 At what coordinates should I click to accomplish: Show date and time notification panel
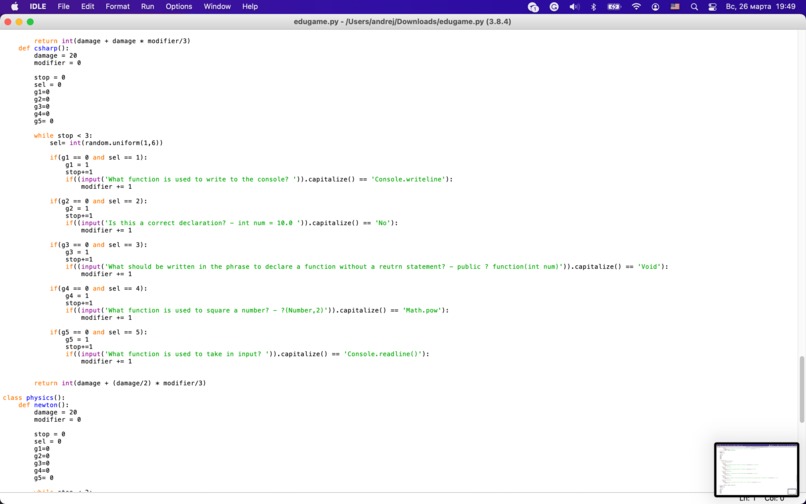coord(760,7)
